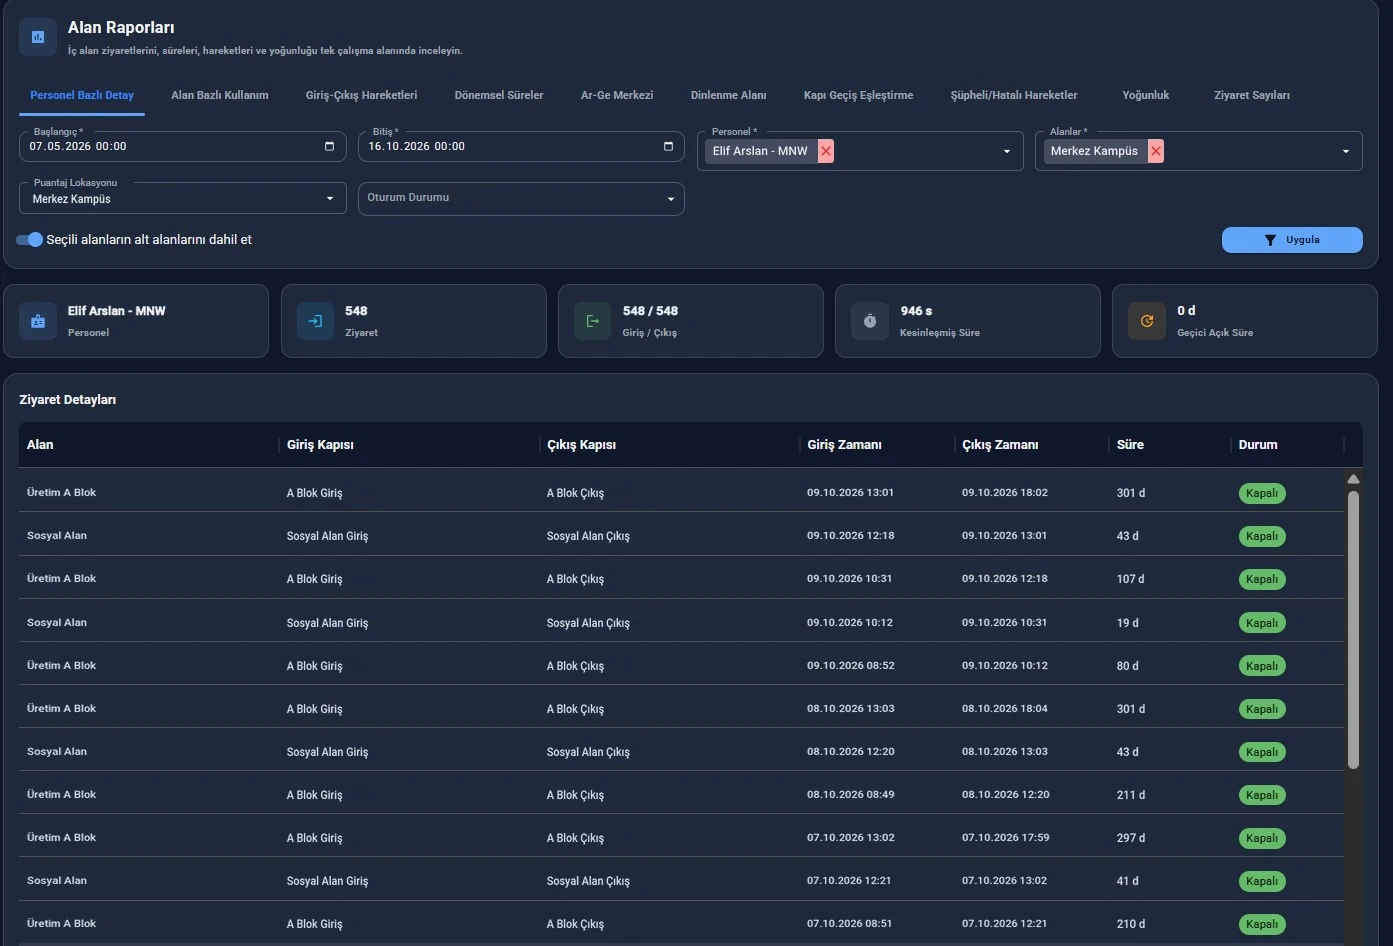Open the Oturum Durumu dropdown
1393x946 pixels.
click(x=521, y=198)
